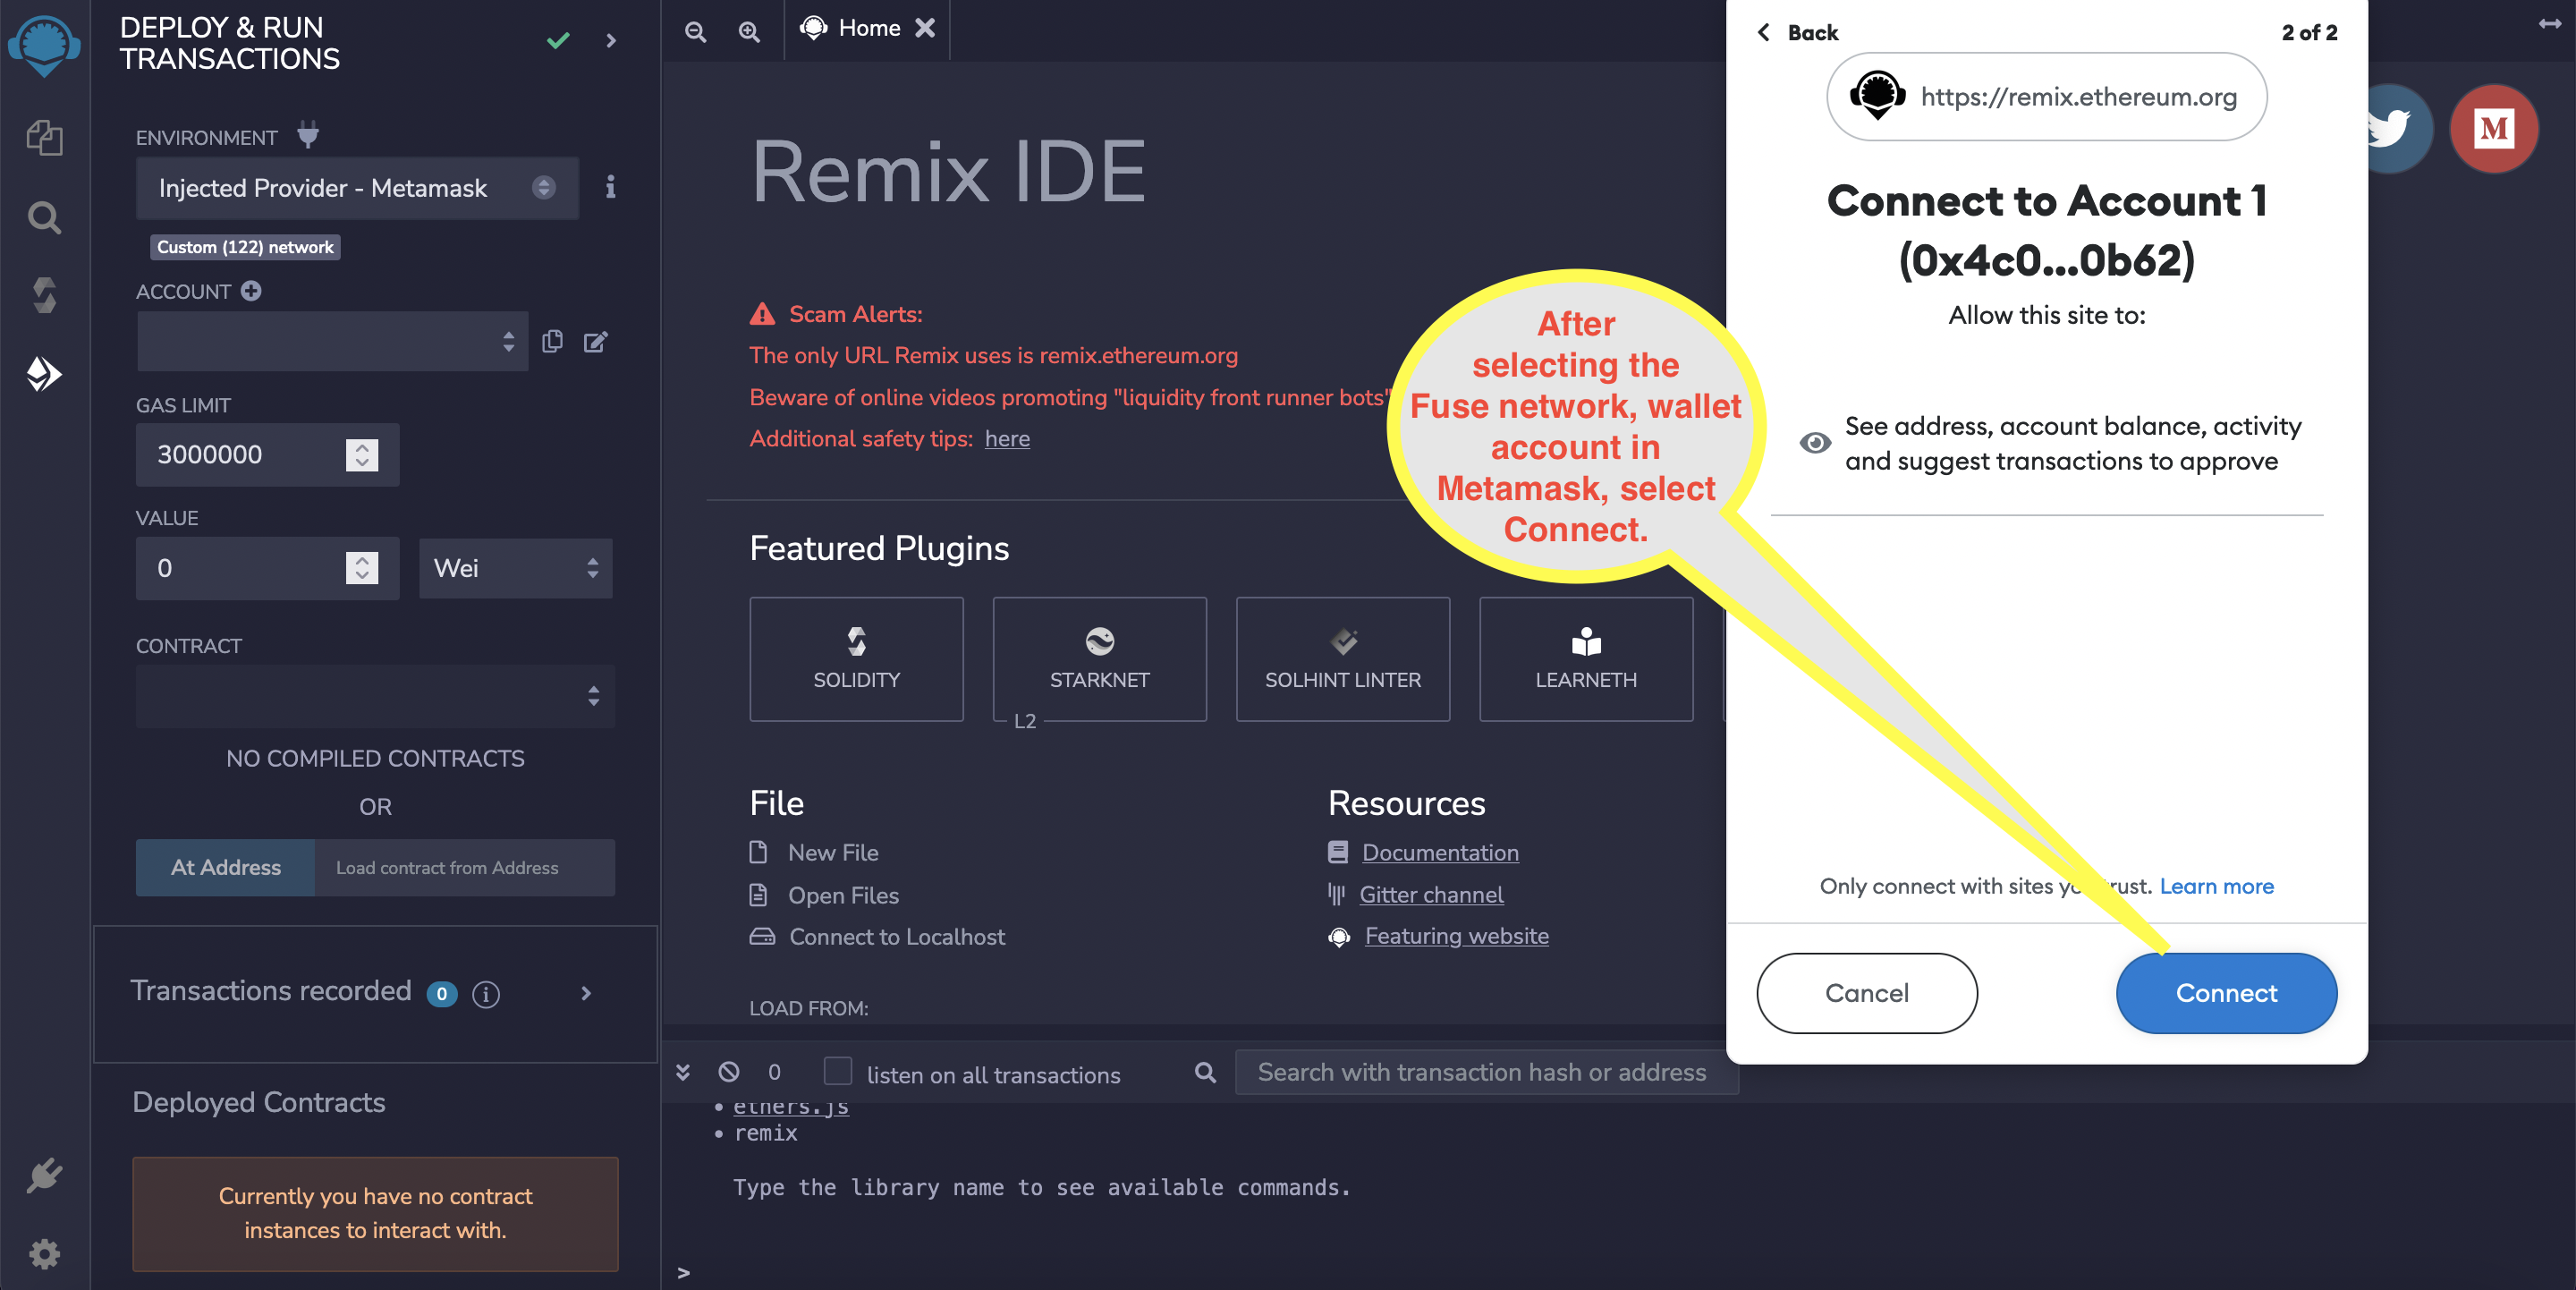Click the blue Connect button in Metamask
This screenshot has width=2576, height=1290.
click(x=2225, y=993)
